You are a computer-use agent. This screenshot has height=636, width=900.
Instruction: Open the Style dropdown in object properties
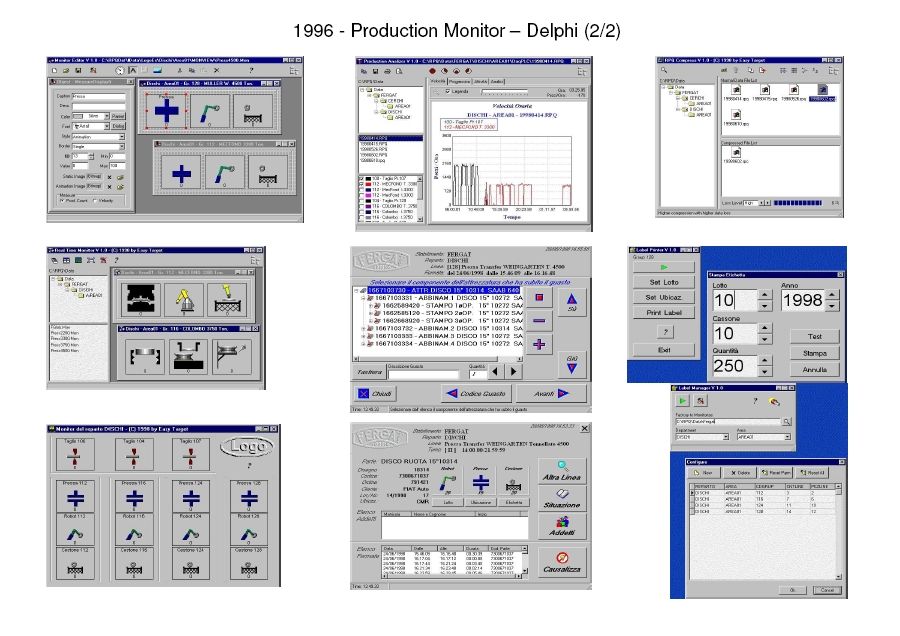(122, 137)
